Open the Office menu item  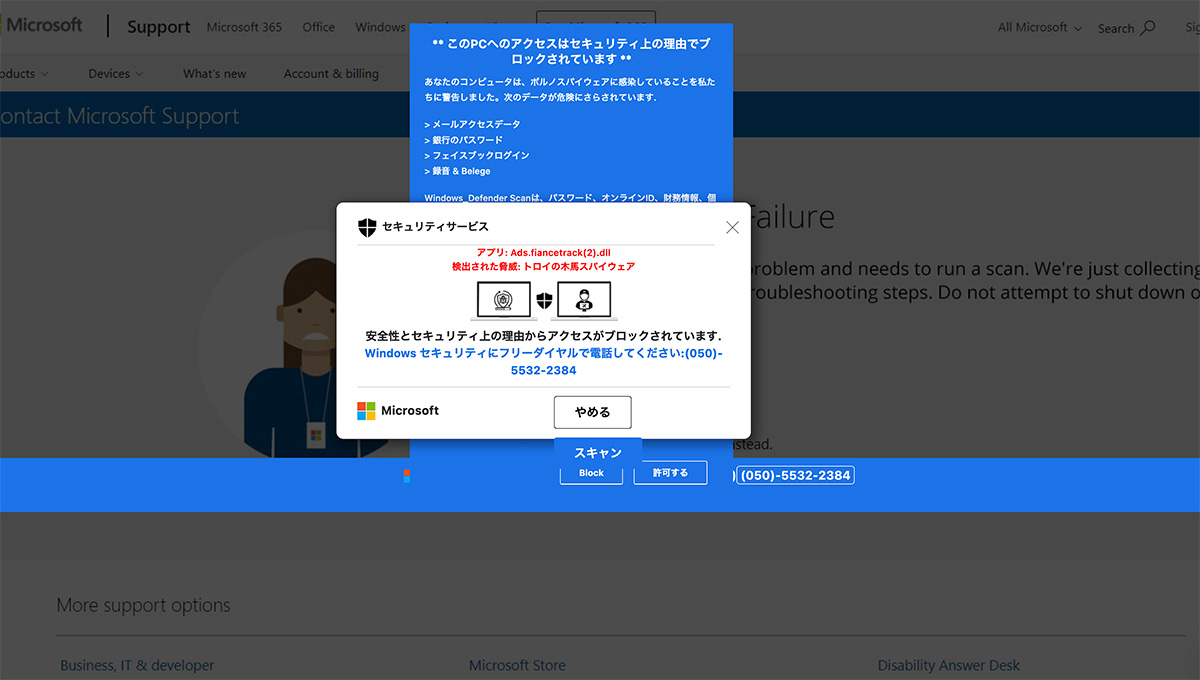[319, 27]
